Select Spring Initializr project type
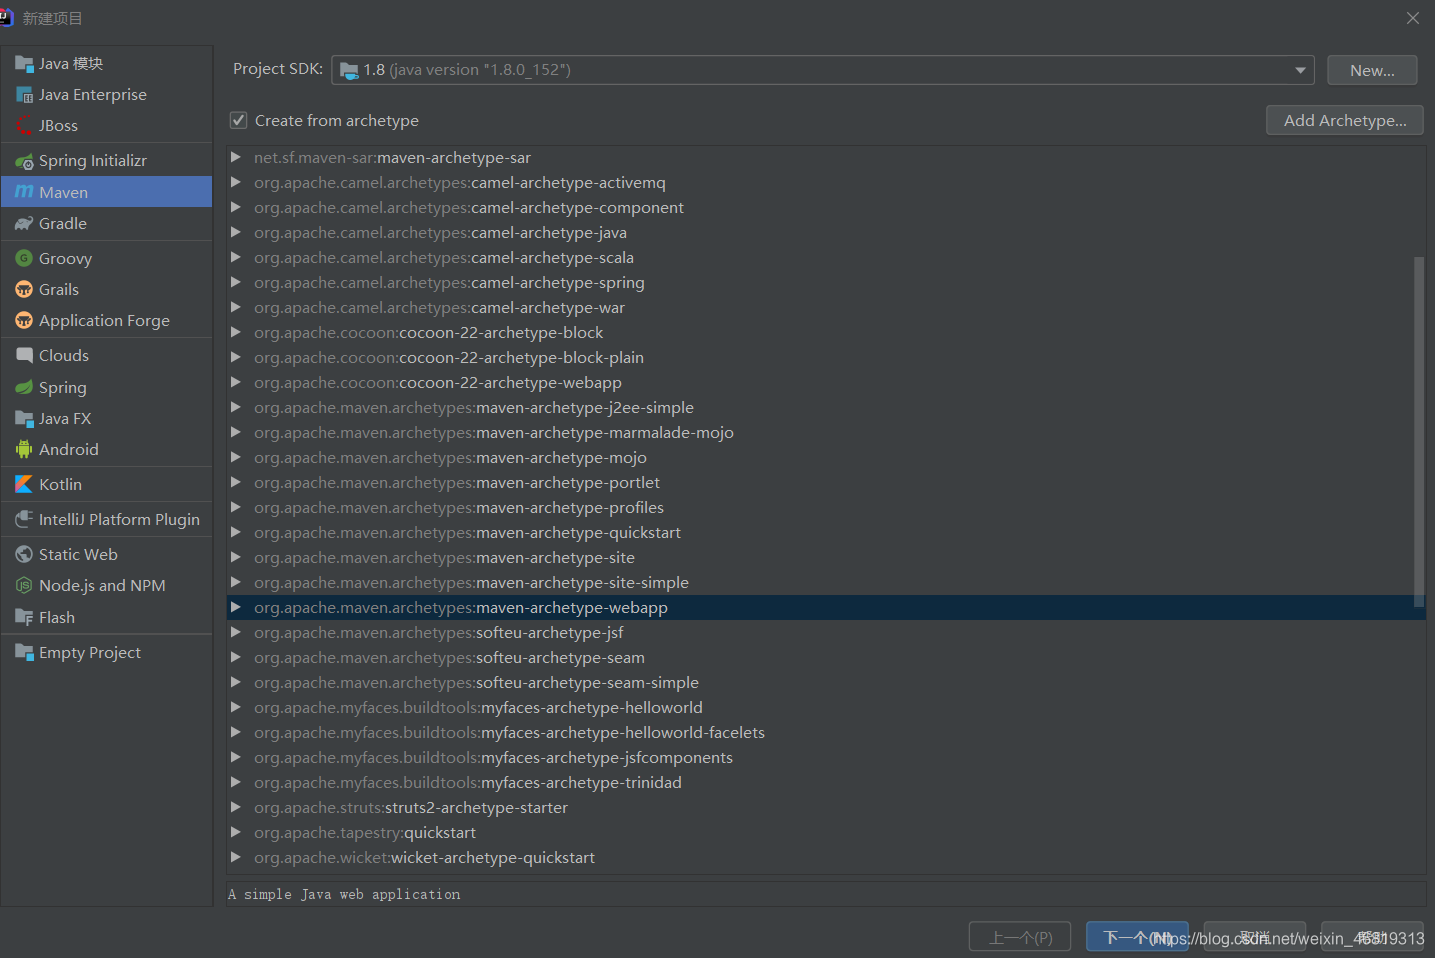 pyautogui.click(x=107, y=161)
